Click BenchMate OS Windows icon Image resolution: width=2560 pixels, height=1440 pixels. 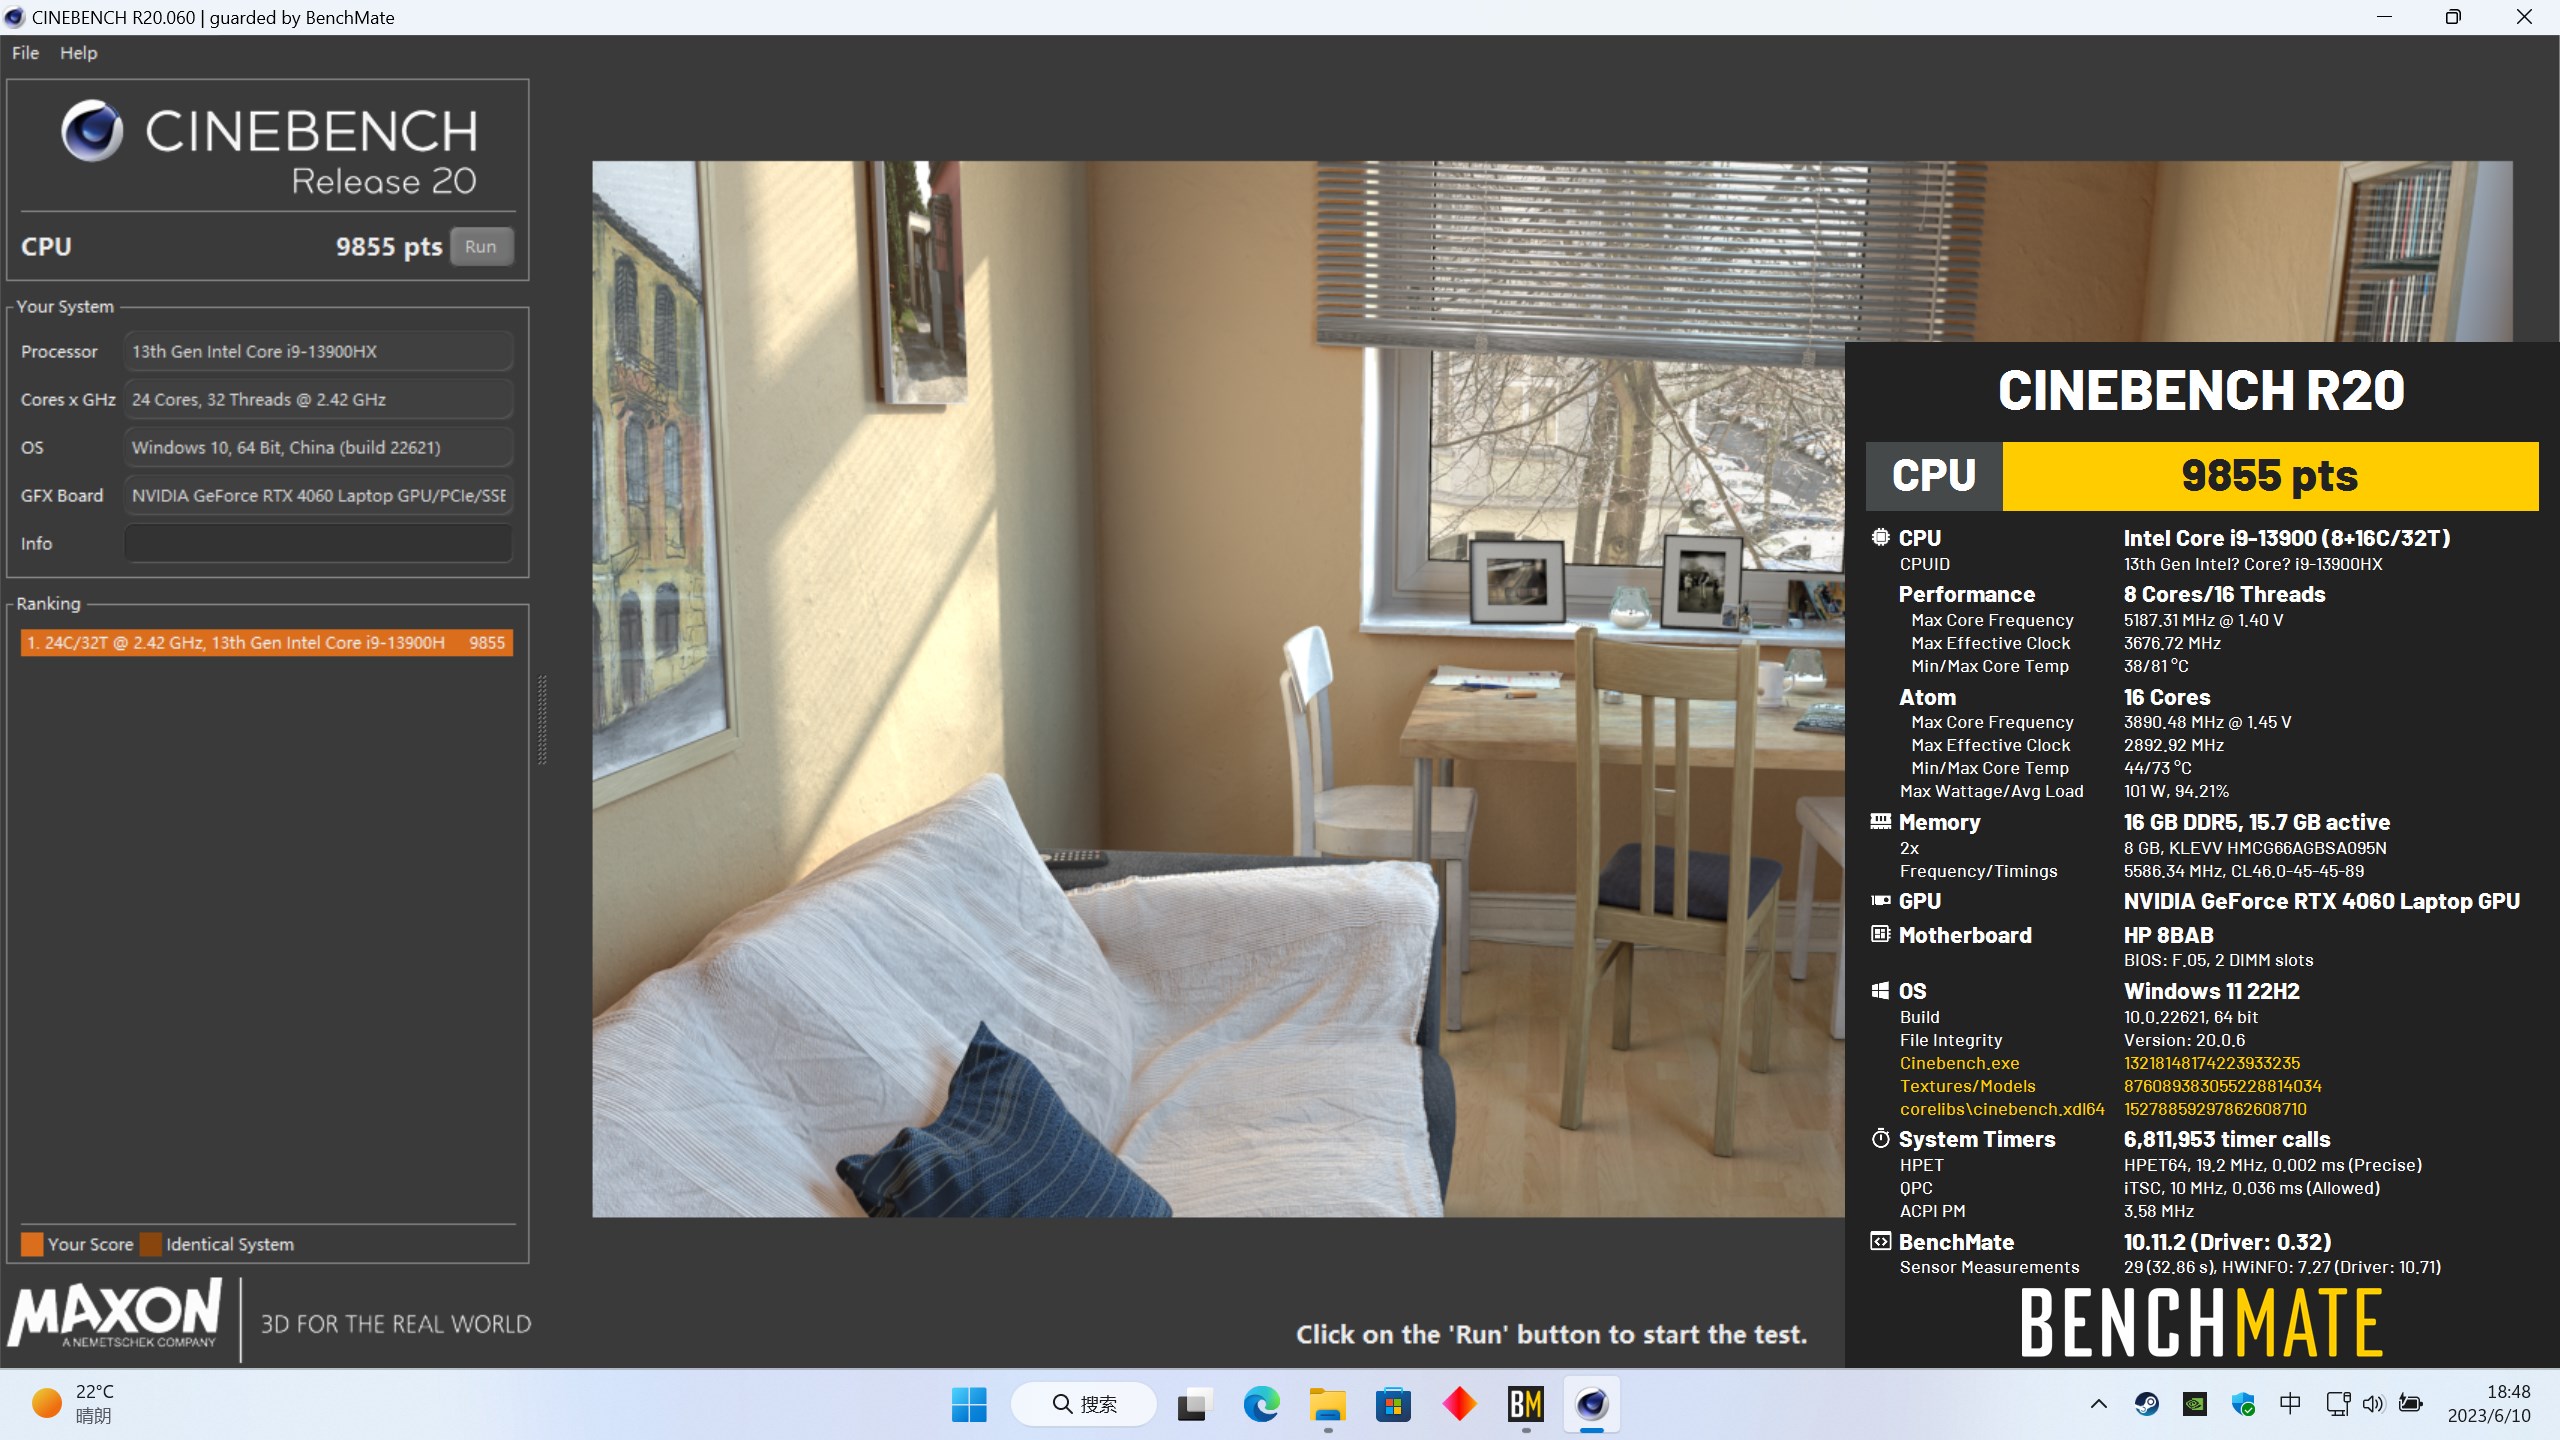1880,990
